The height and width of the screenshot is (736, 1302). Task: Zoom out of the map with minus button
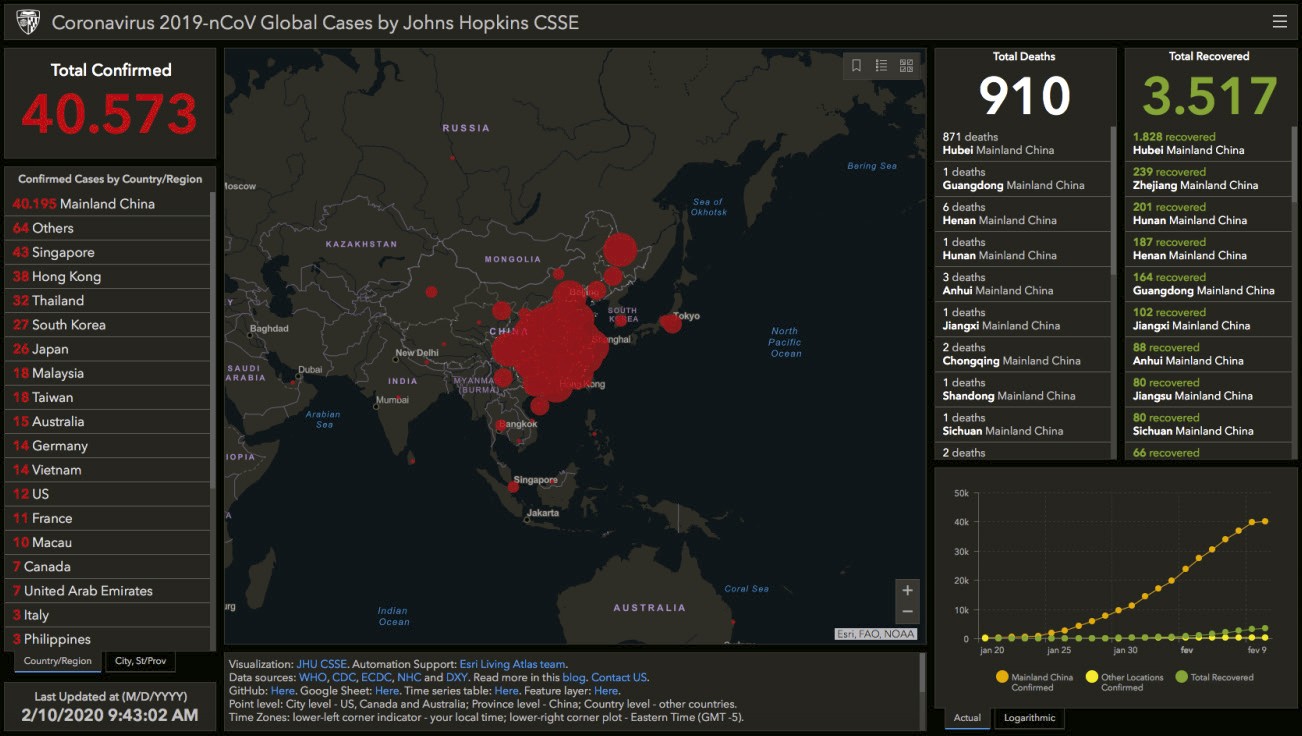pyautogui.click(x=907, y=612)
